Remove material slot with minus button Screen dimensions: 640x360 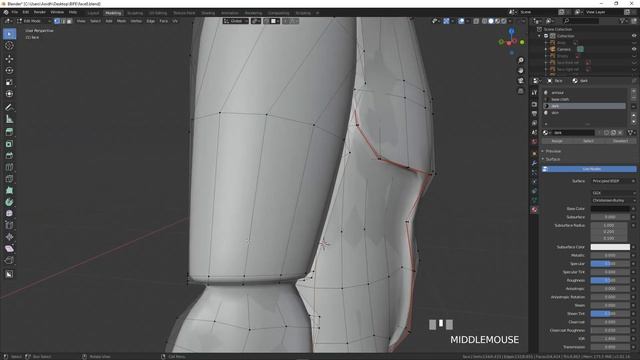click(633, 98)
